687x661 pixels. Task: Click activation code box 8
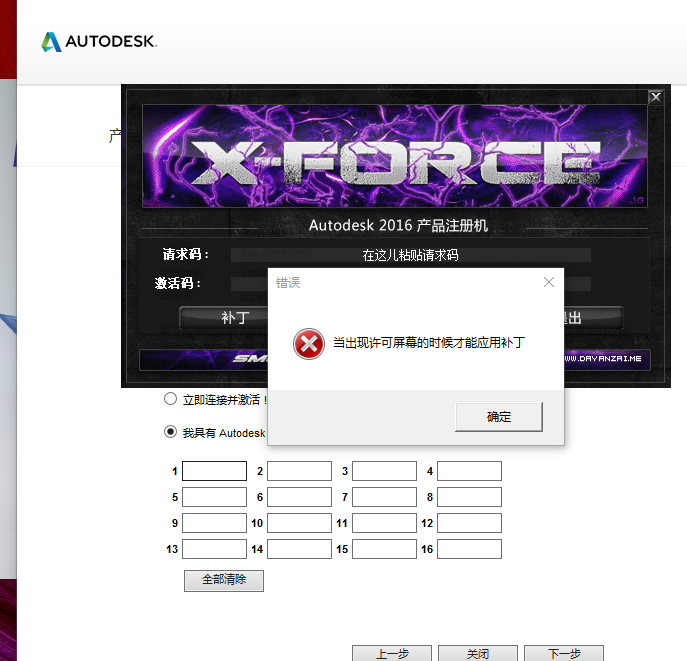pos(469,497)
